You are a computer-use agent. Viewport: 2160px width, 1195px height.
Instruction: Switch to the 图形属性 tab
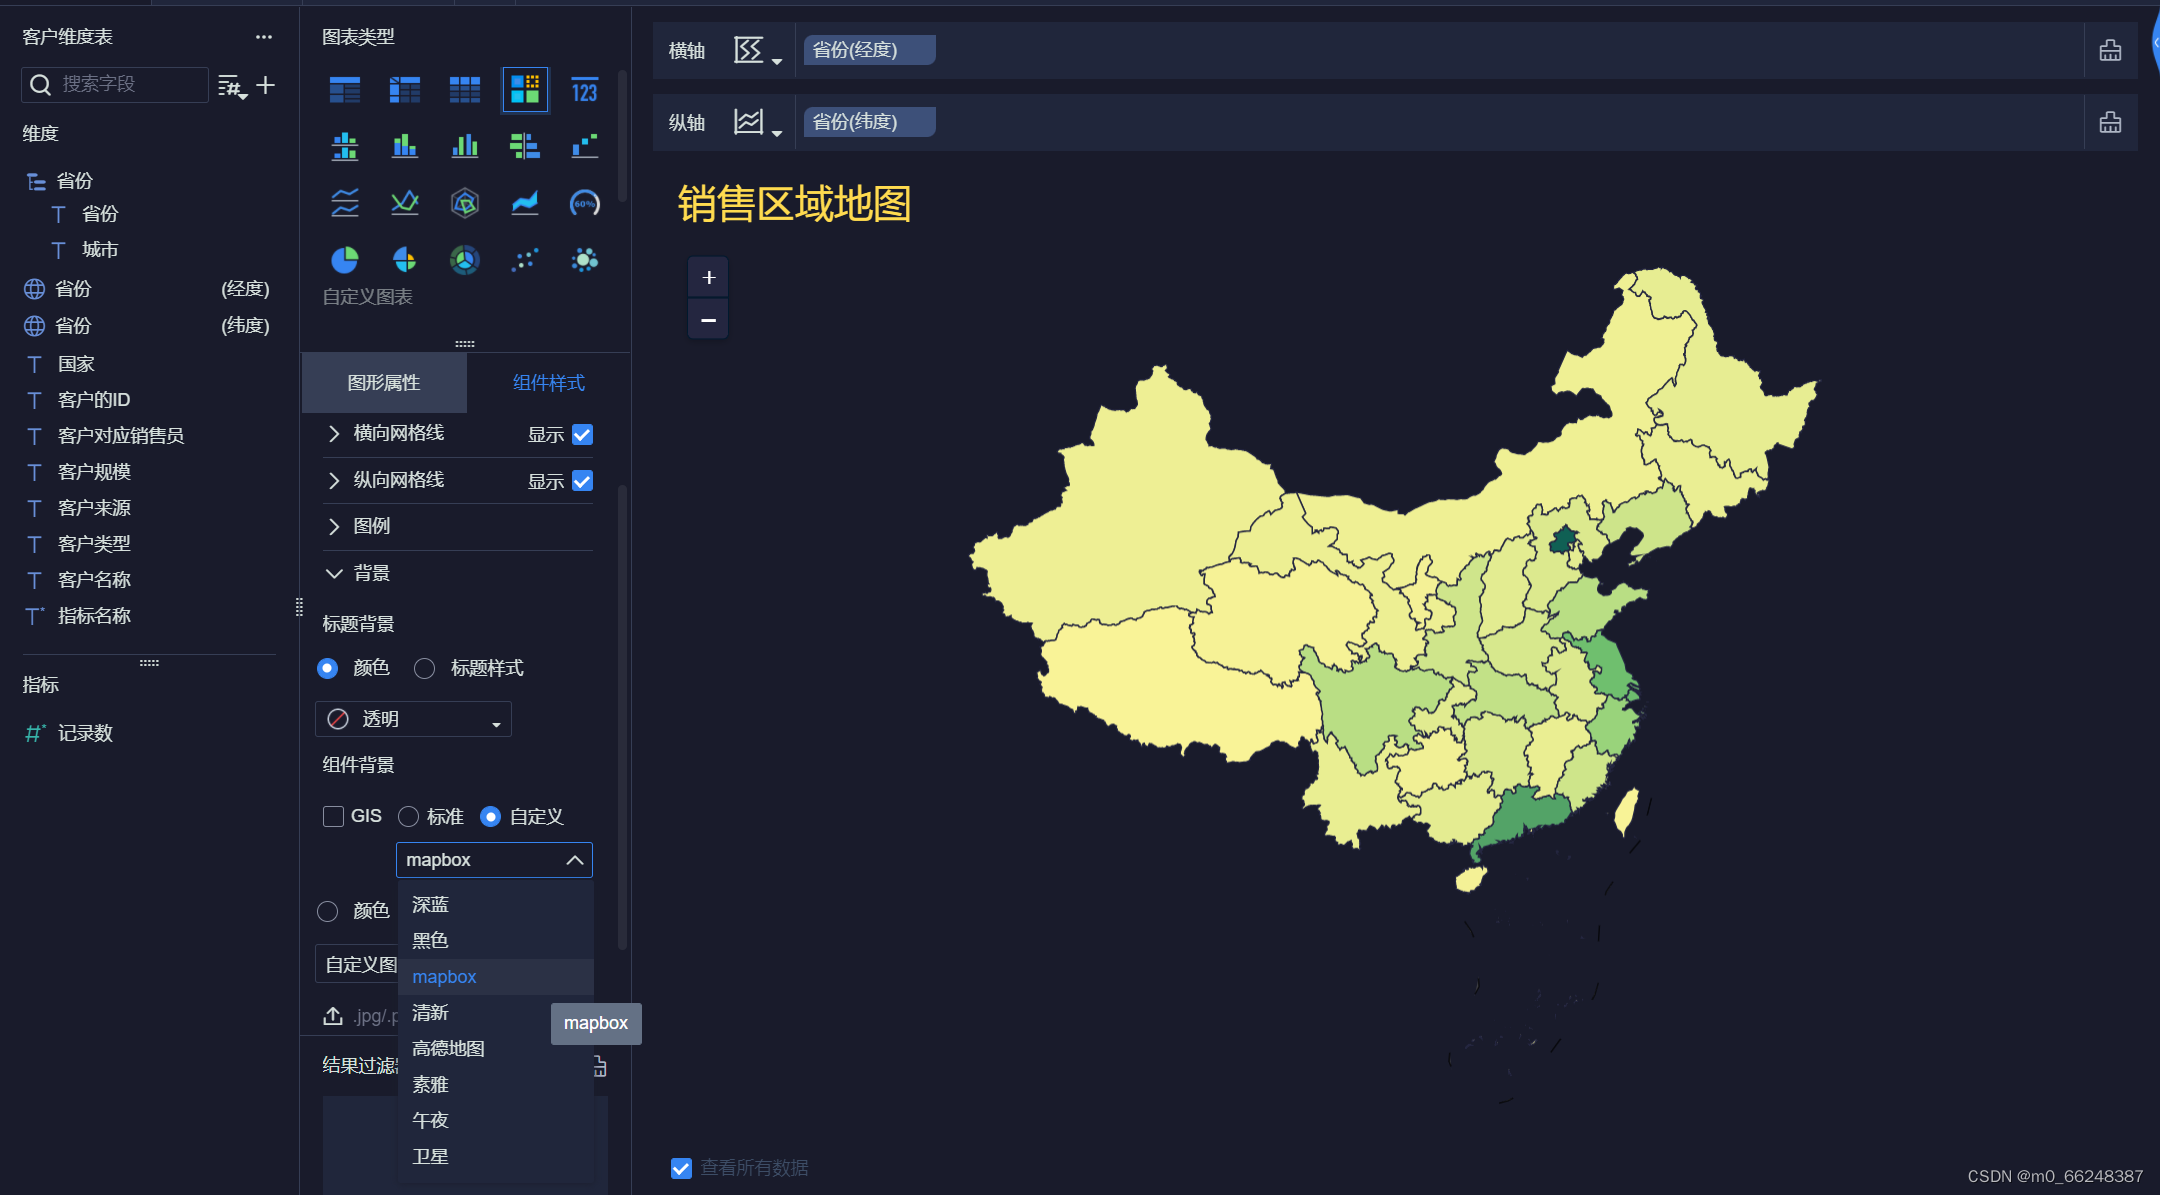point(384,383)
